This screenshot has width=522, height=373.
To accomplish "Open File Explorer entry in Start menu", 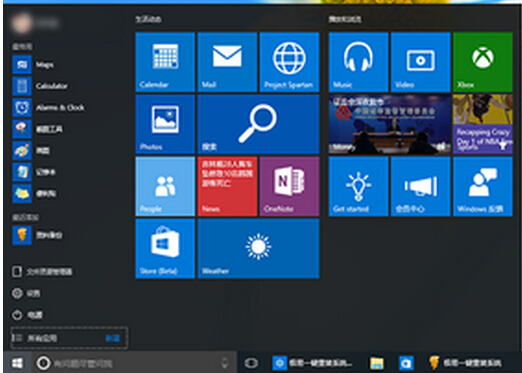I will coord(42,272).
